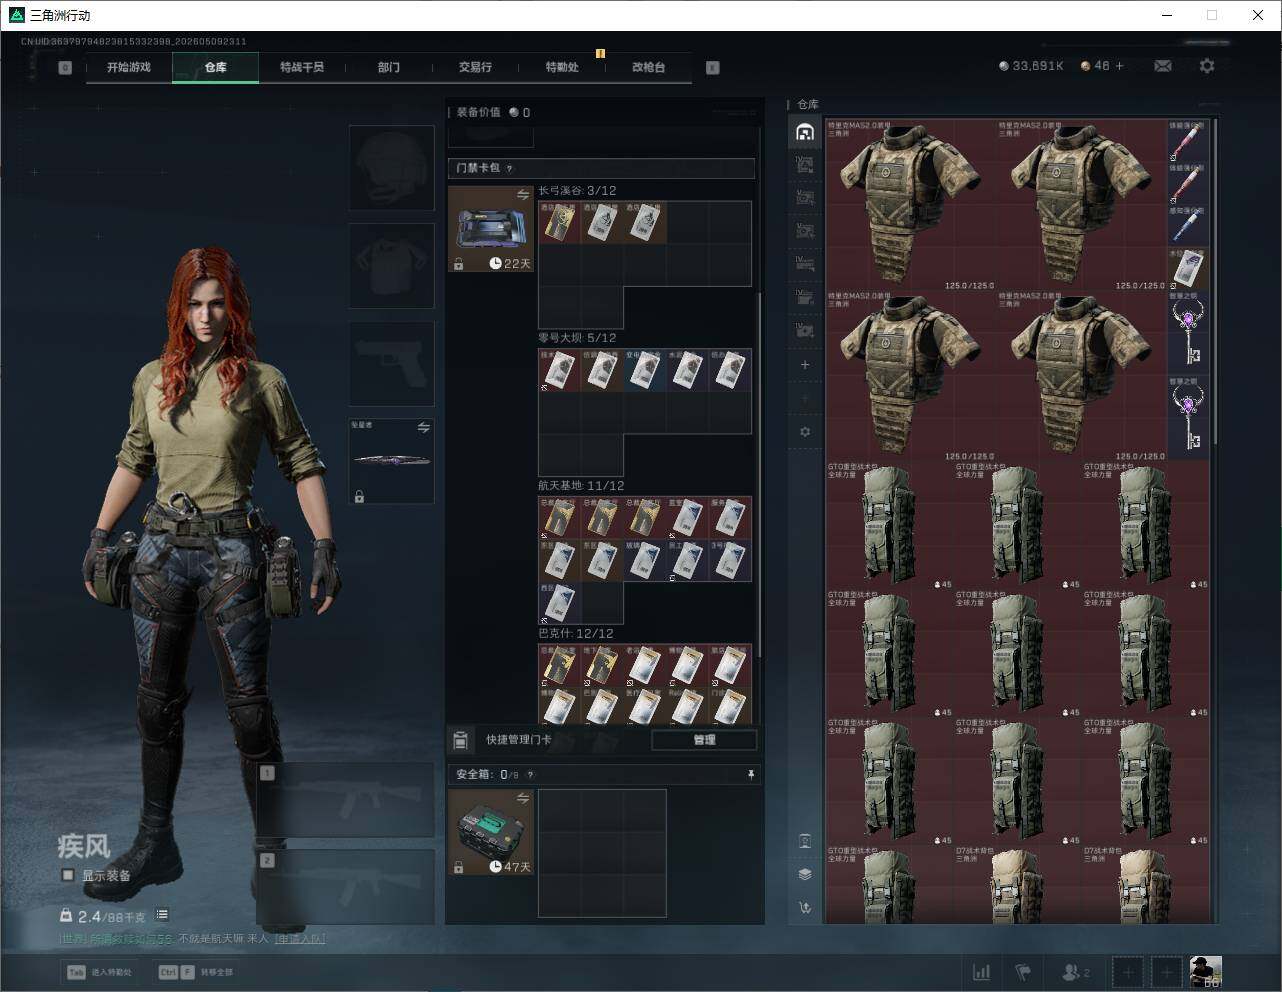1282x992 pixels.
Task: Click the 零号大坝: 5/12 label
Action: tap(577, 338)
